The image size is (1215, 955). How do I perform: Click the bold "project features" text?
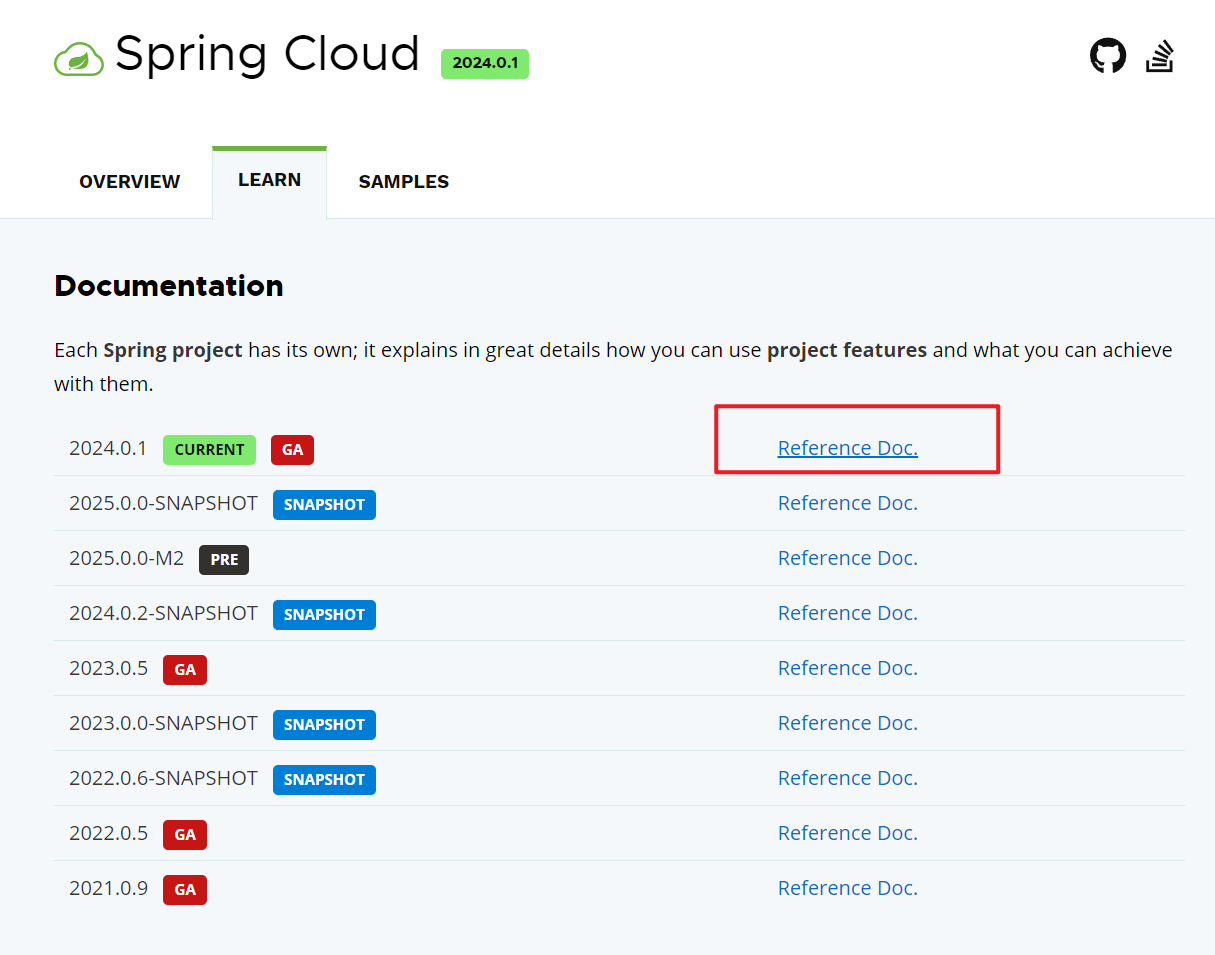coord(847,351)
